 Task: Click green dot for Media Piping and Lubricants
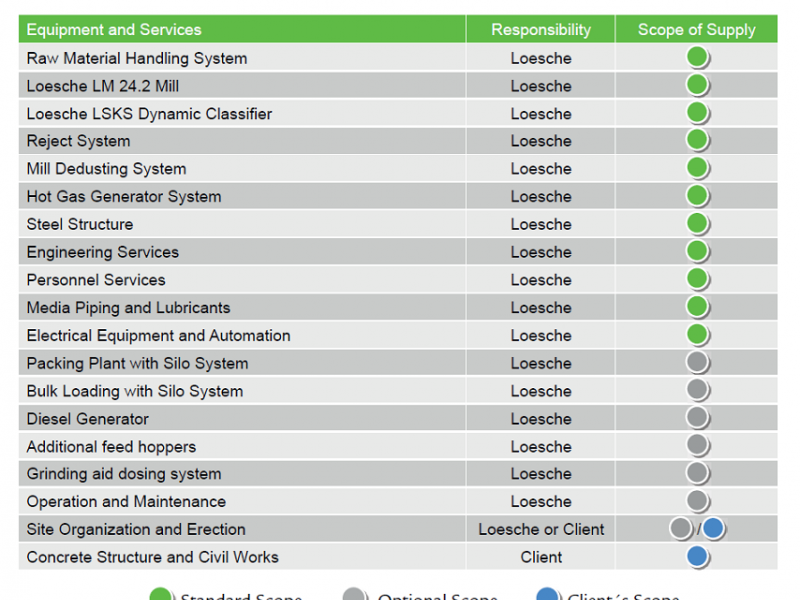coord(697,307)
